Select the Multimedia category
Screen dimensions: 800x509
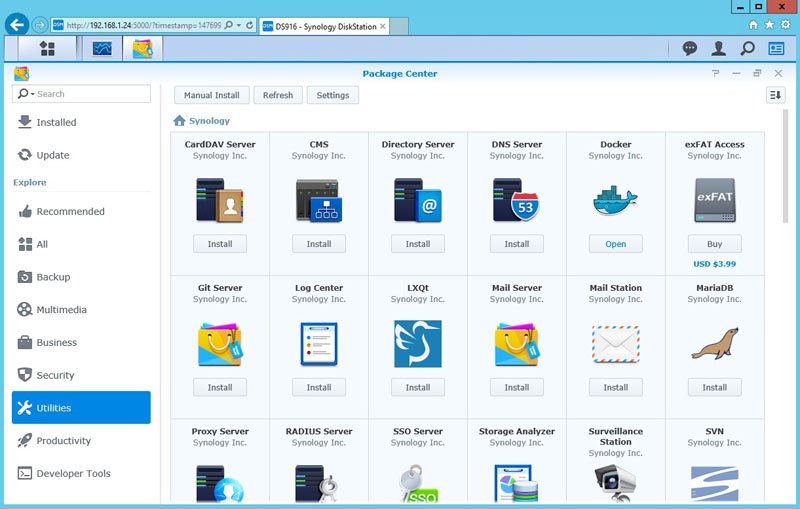point(81,310)
